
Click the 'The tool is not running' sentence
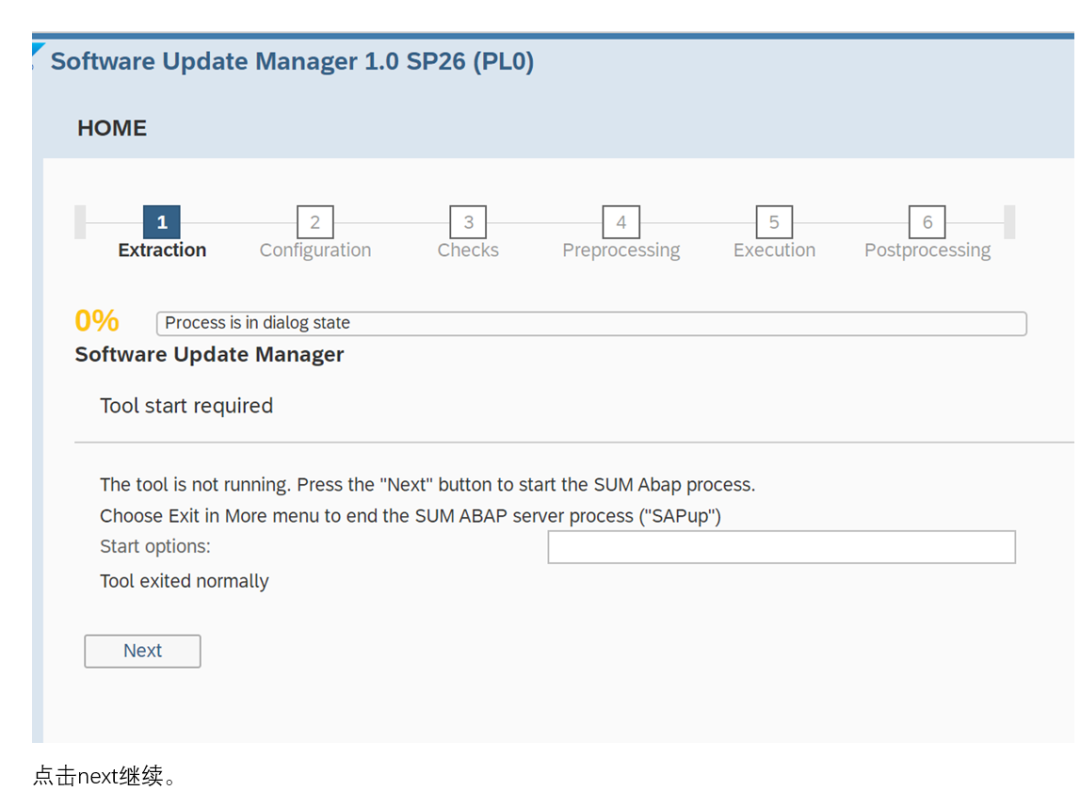click(x=427, y=485)
